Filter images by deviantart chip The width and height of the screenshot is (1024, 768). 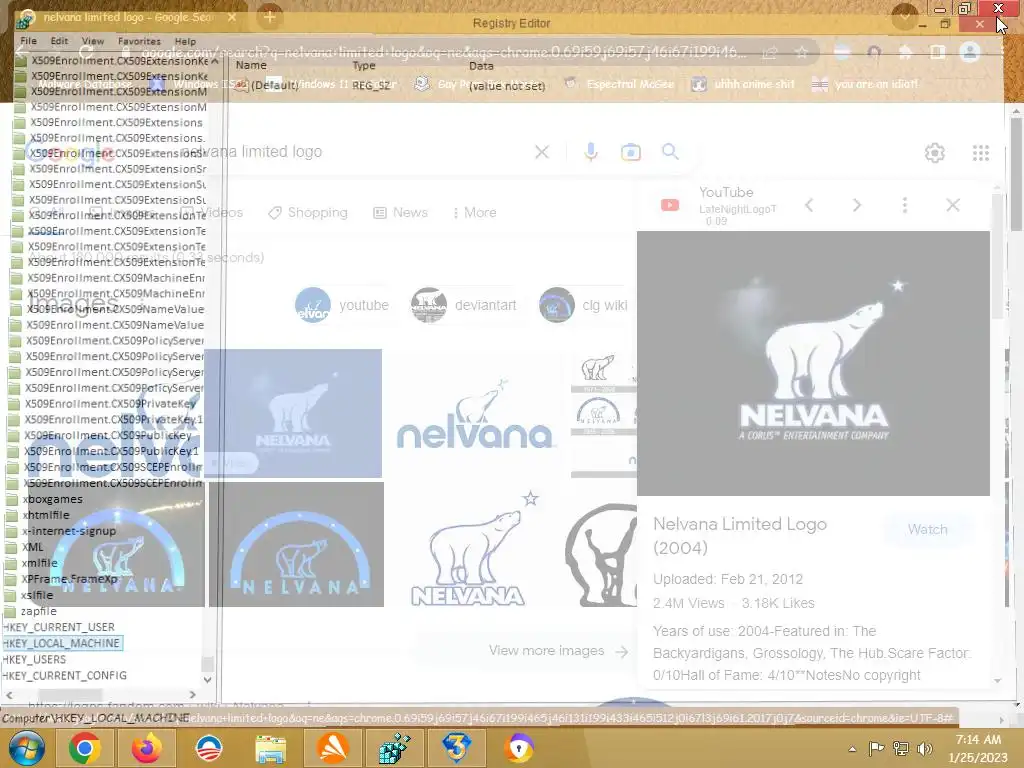[x=464, y=305]
